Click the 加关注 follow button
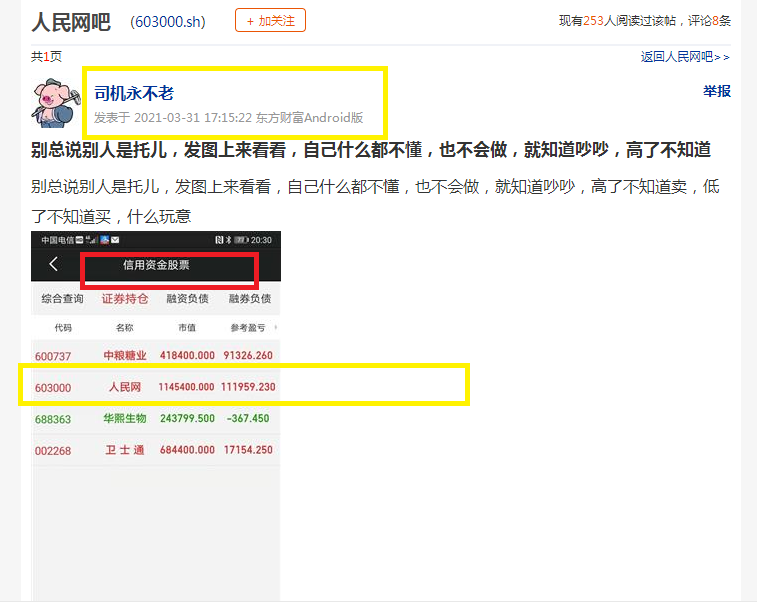The height and width of the screenshot is (605, 757). coord(270,21)
